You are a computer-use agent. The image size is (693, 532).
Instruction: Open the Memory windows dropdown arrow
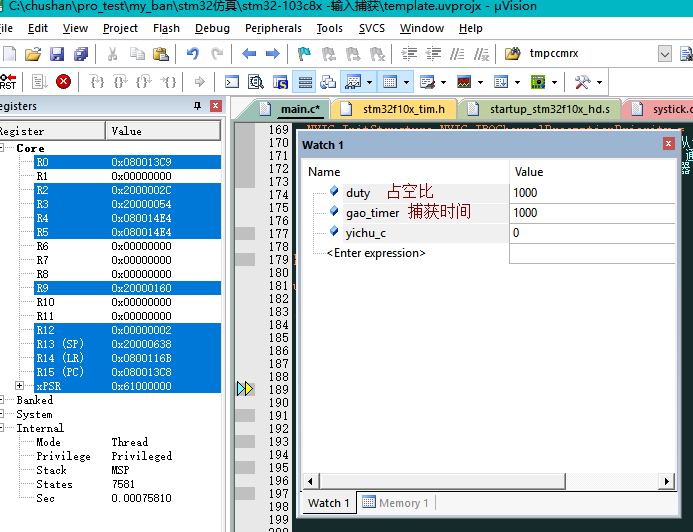coord(407,82)
